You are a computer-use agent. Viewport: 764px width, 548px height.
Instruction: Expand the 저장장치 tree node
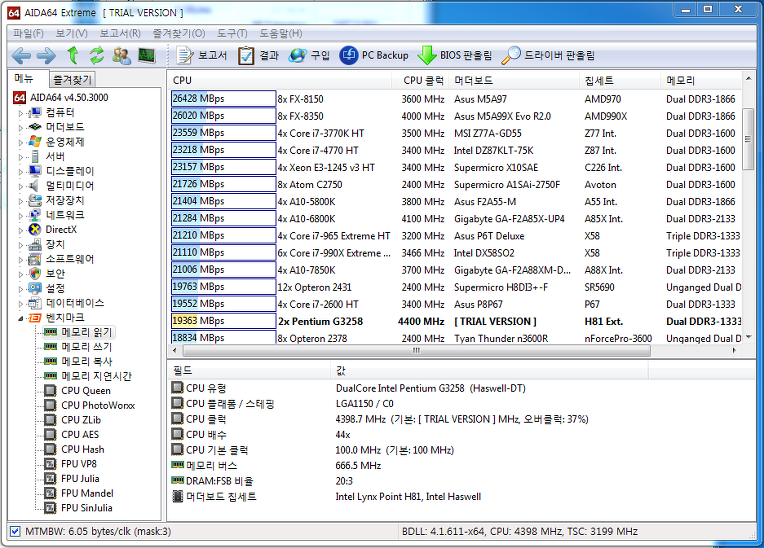(20, 201)
